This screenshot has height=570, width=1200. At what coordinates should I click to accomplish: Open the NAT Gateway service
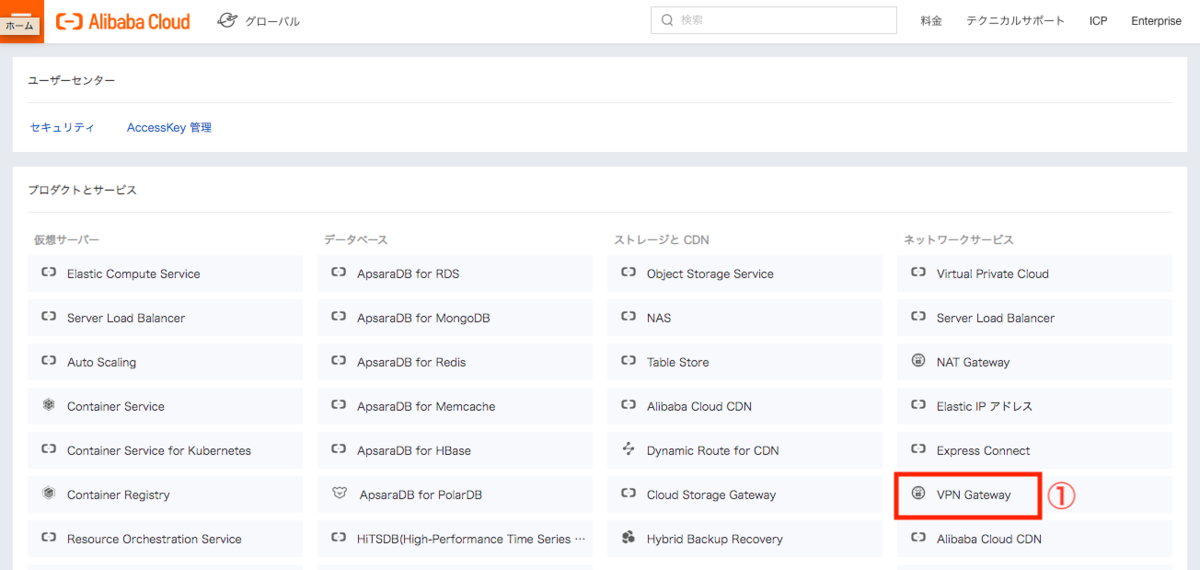1034,362
